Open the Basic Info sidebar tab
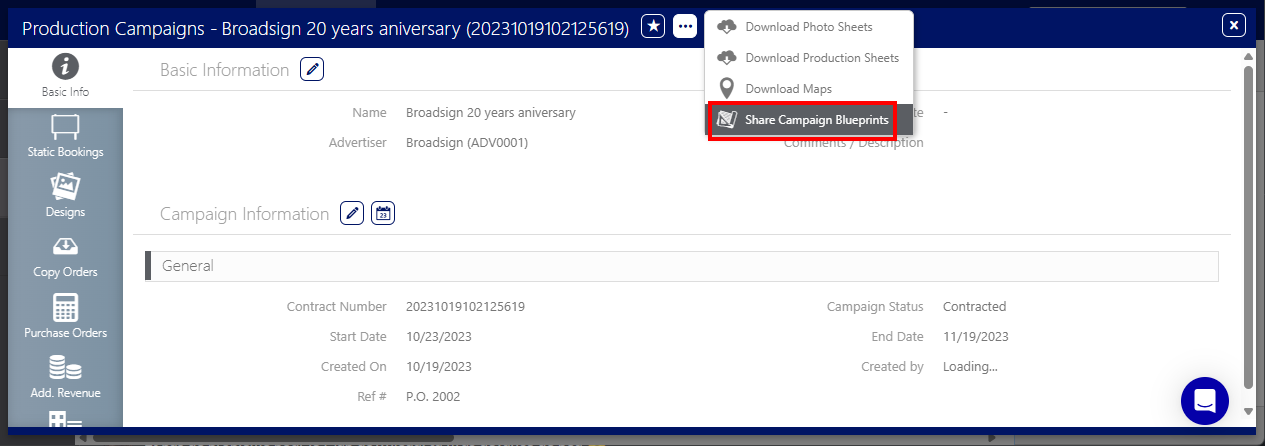This screenshot has width=1265, height=446. tap(65, 77)
